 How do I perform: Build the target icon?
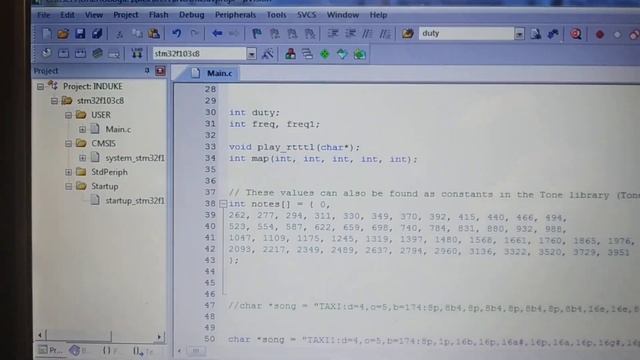63,53
